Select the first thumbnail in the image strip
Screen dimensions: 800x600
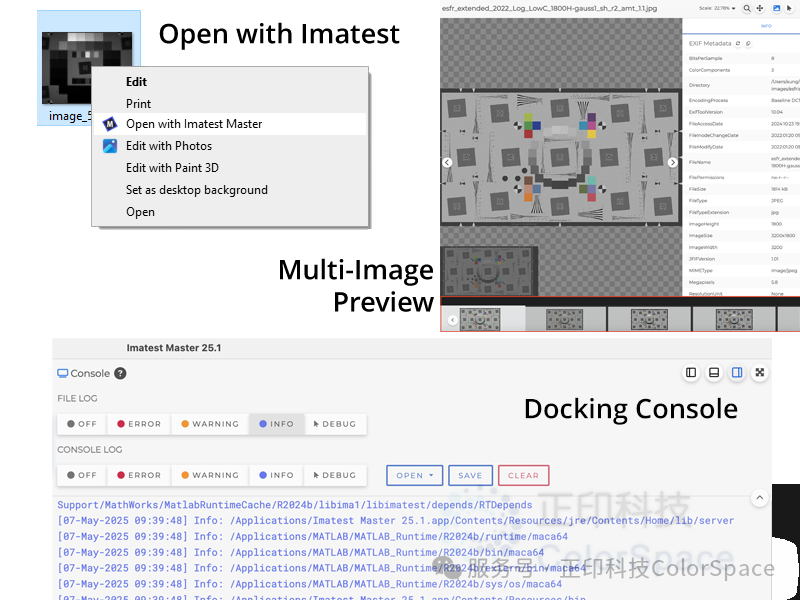point(480,320)
